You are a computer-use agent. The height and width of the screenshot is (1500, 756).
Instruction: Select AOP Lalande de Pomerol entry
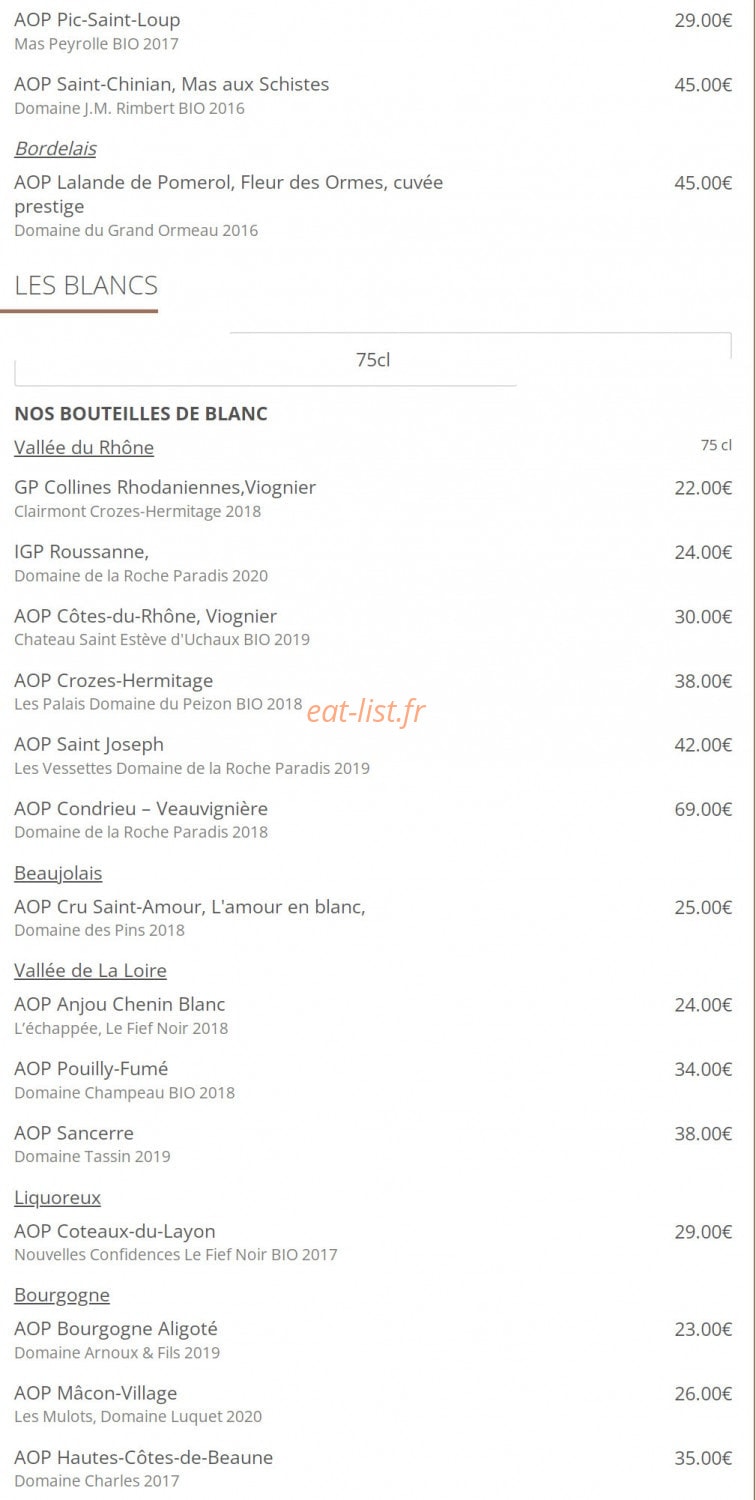pyautogui.click(x=373, y=205)
